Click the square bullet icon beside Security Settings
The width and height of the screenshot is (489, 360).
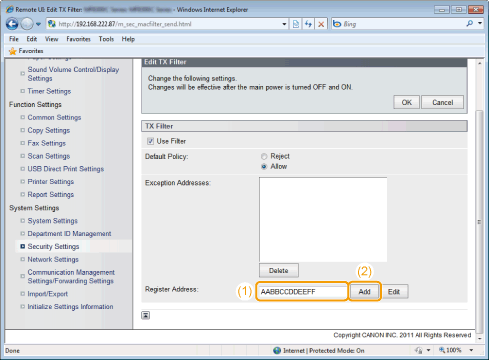tap(22, 247)
